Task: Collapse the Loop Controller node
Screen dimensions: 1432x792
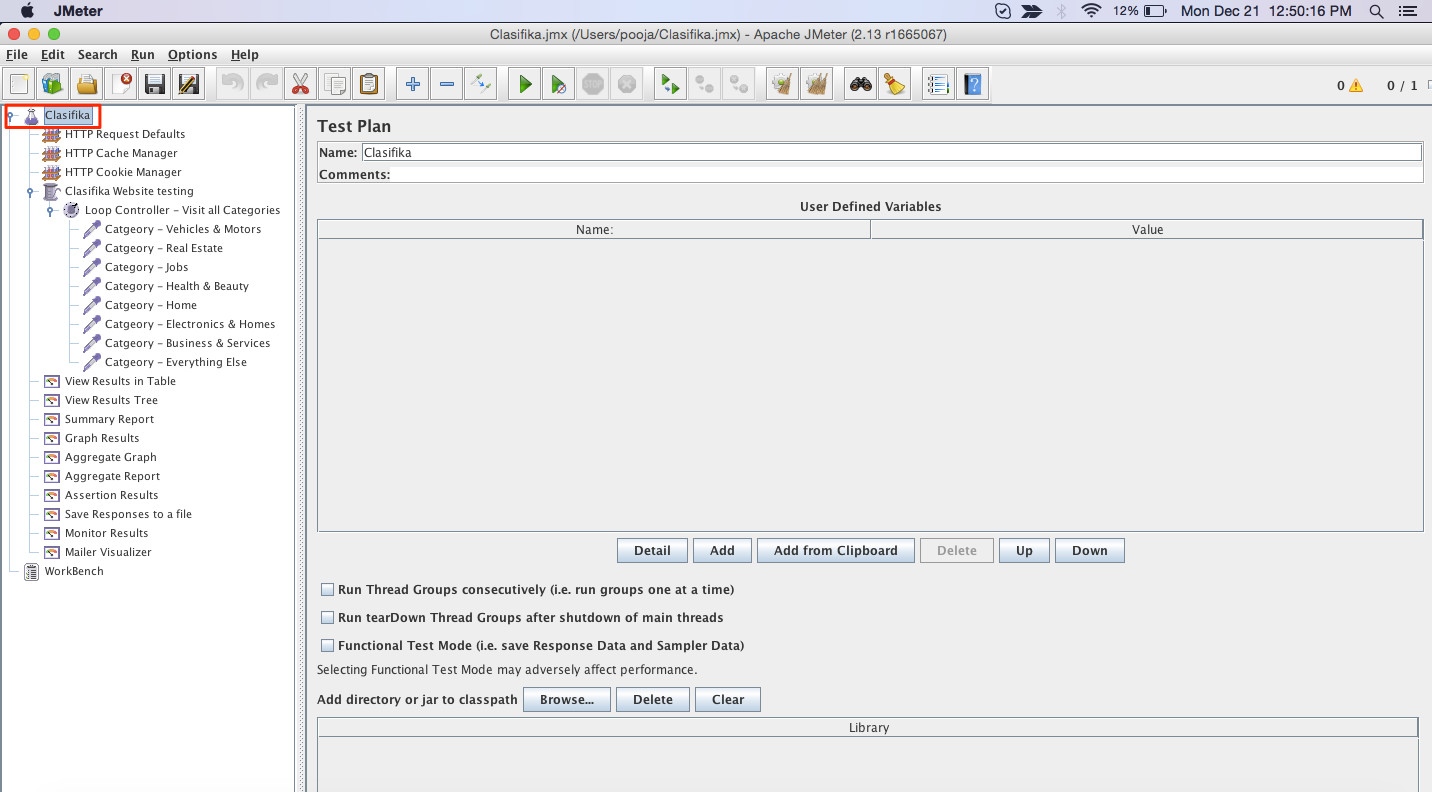Action: [51, 211]
